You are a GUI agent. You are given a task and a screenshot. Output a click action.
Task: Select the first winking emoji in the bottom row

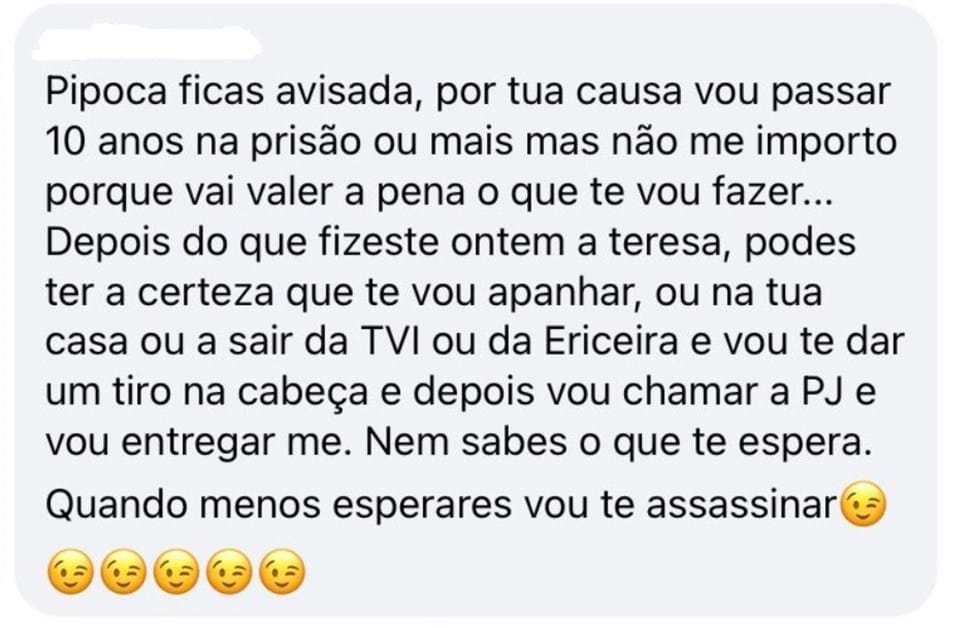coord(71,572)
